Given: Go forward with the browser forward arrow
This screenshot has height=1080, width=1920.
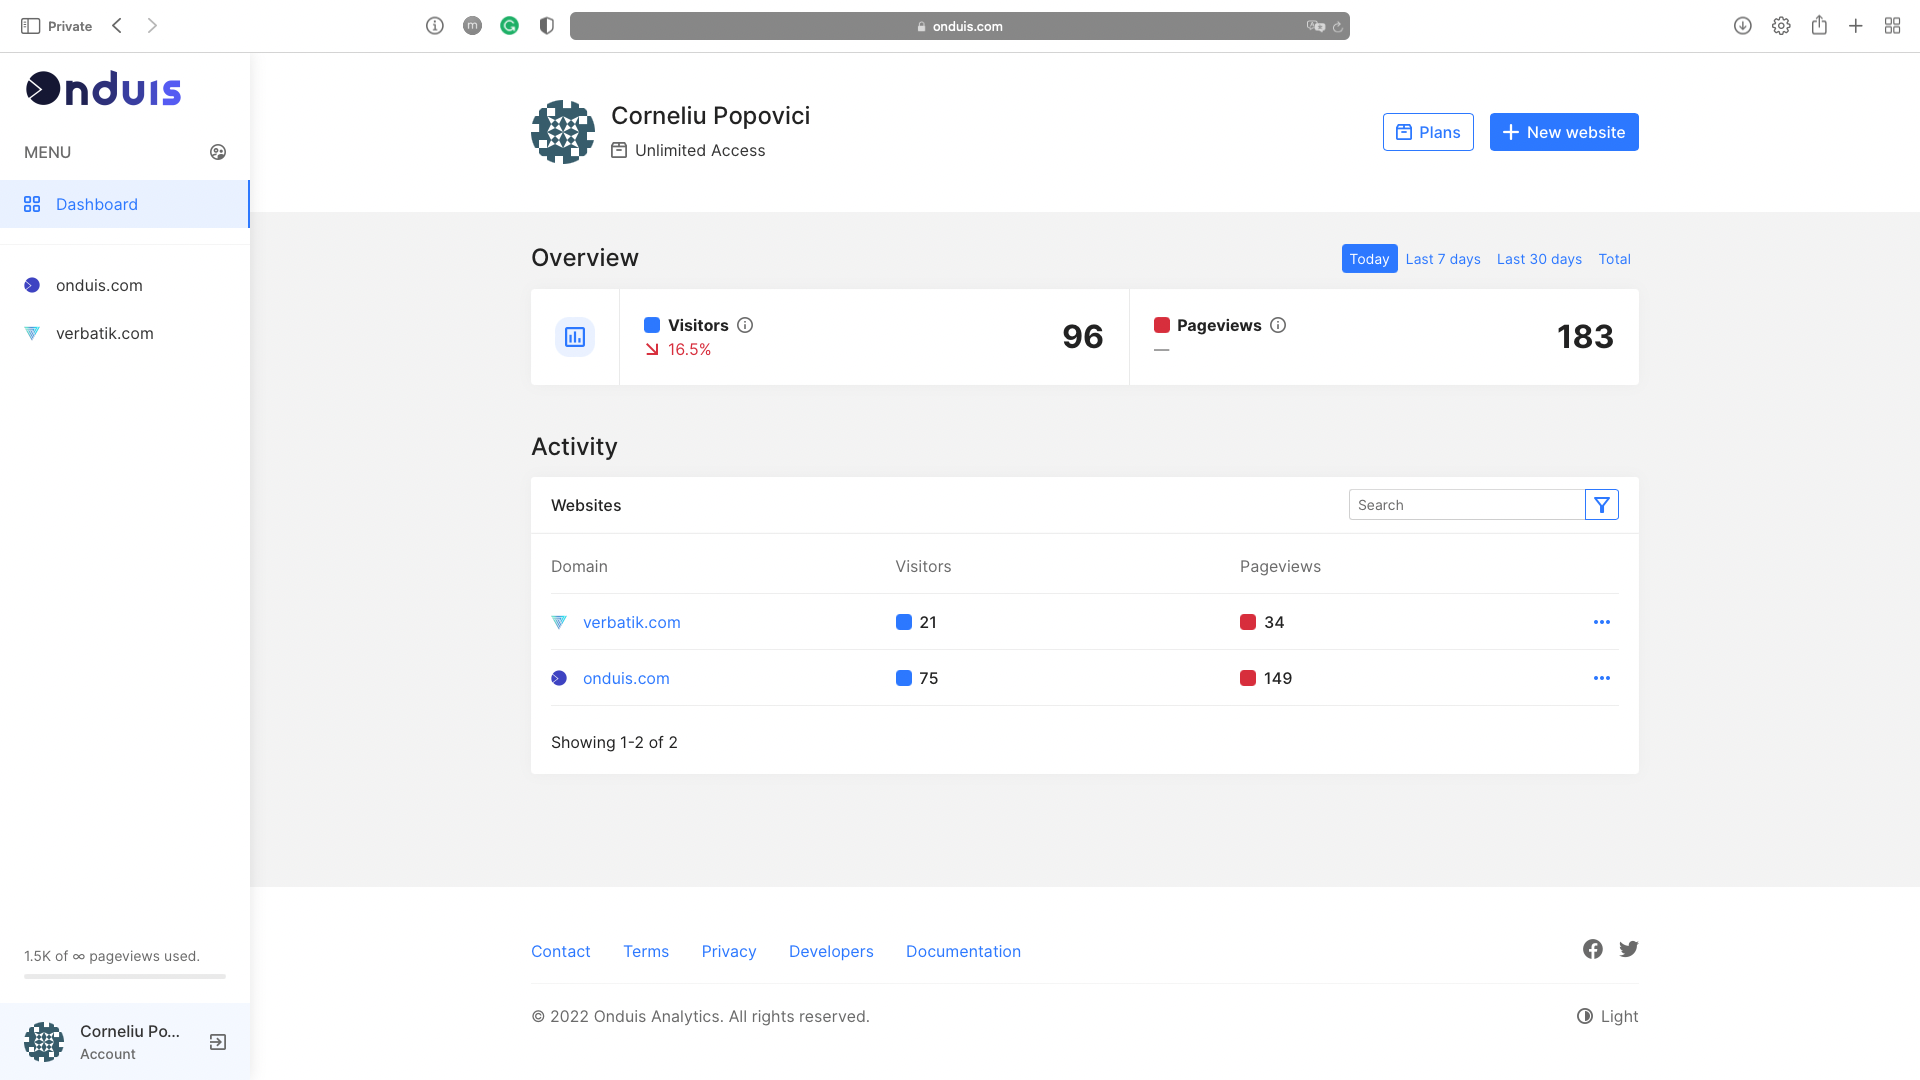Looking at the screenshot, I should pos(152,26).
